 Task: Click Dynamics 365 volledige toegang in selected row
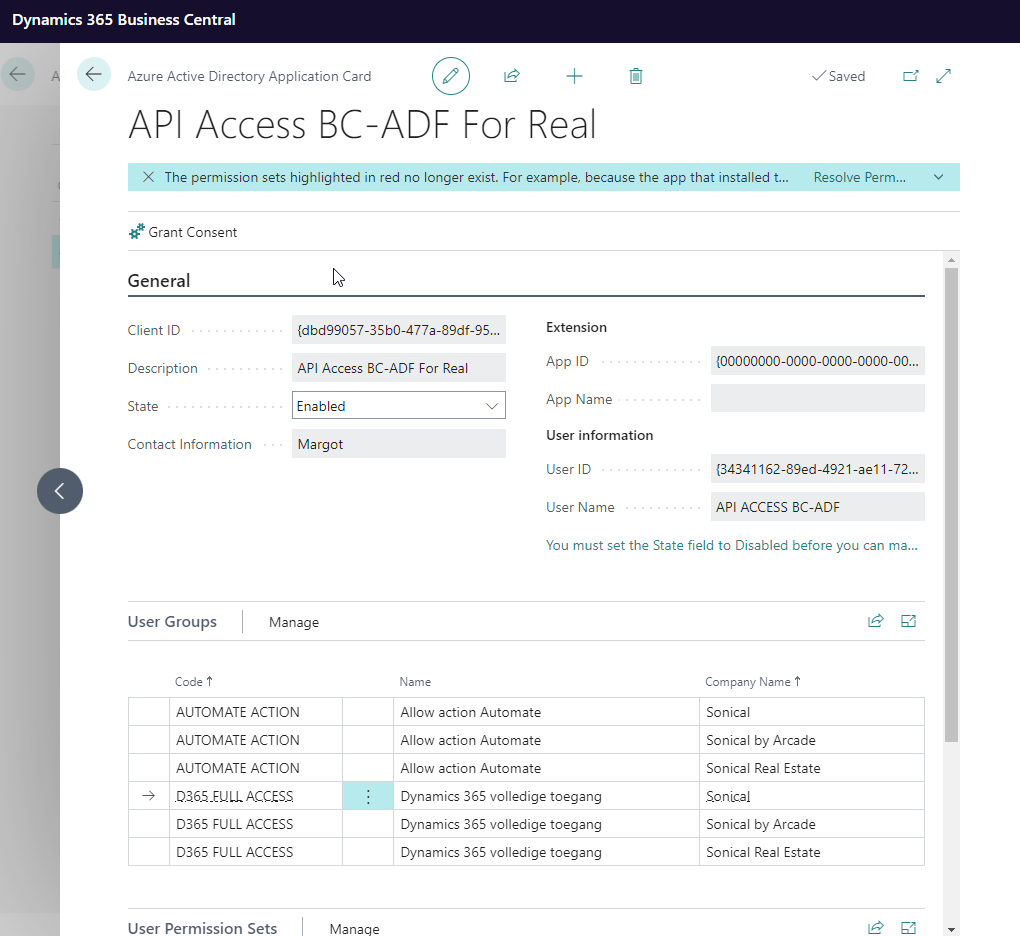pyautogui.click(x=501, y=796)
